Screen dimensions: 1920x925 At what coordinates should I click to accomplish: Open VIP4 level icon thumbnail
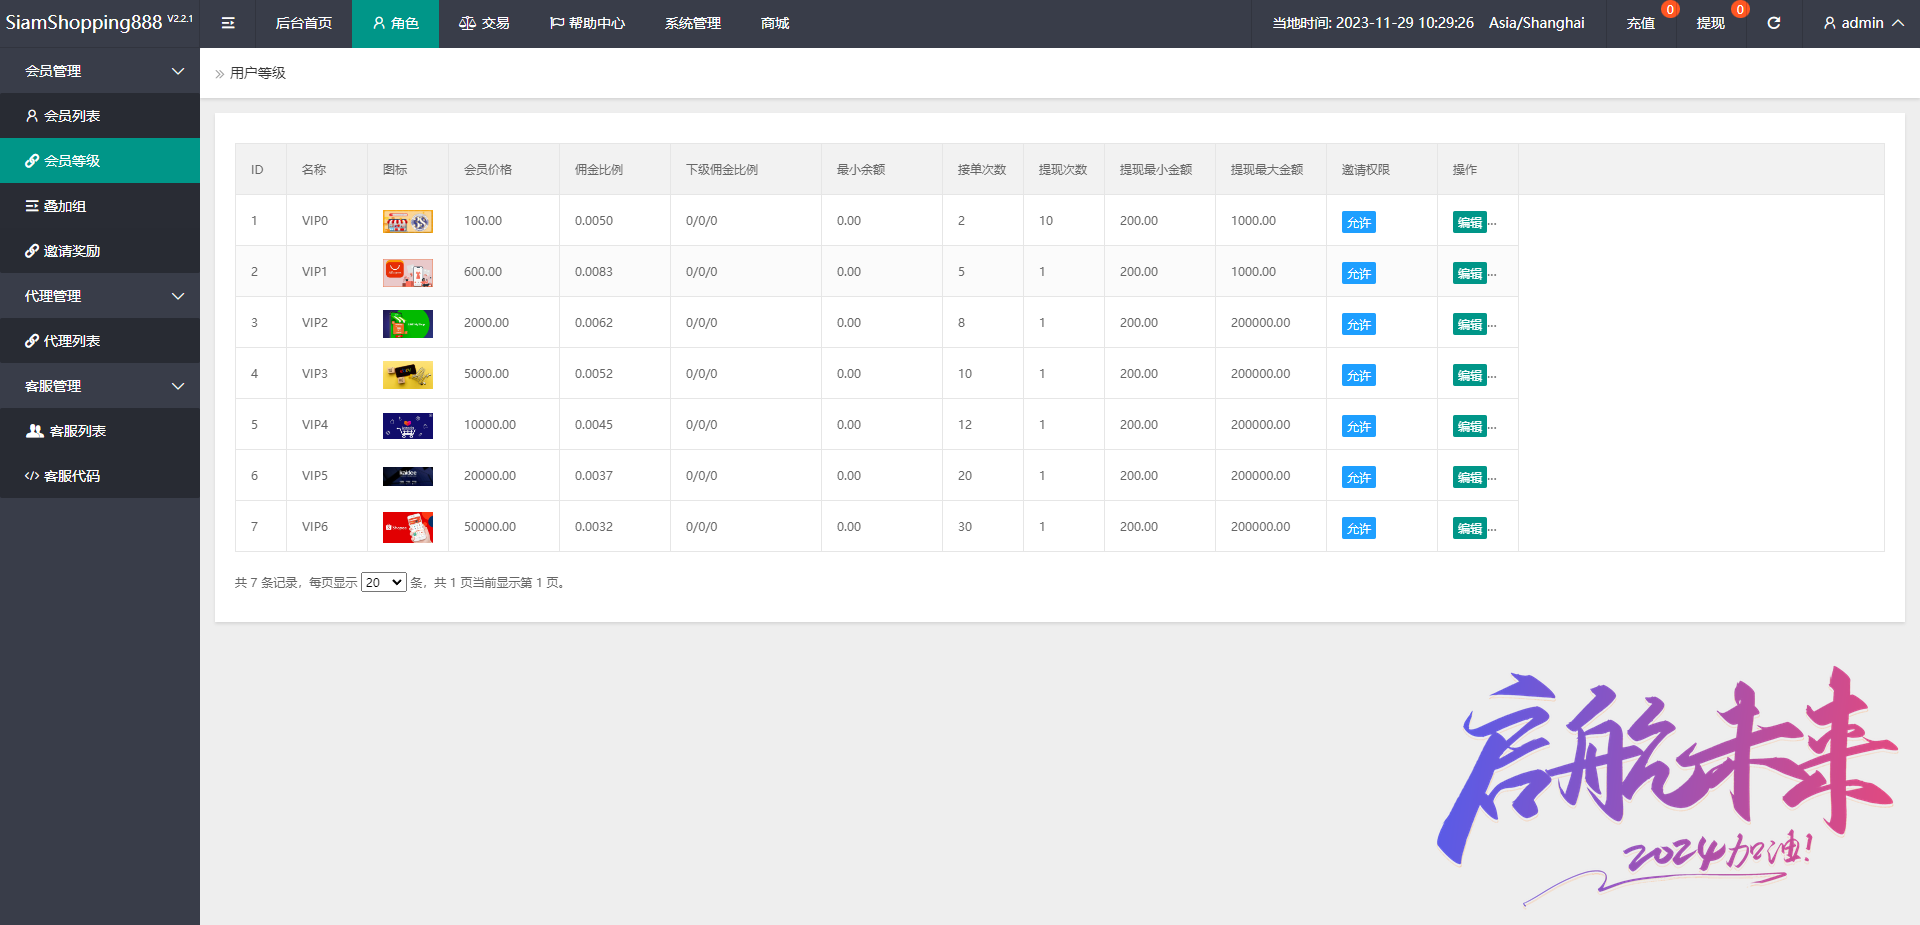pyautogui.click(x=408, y=425)
